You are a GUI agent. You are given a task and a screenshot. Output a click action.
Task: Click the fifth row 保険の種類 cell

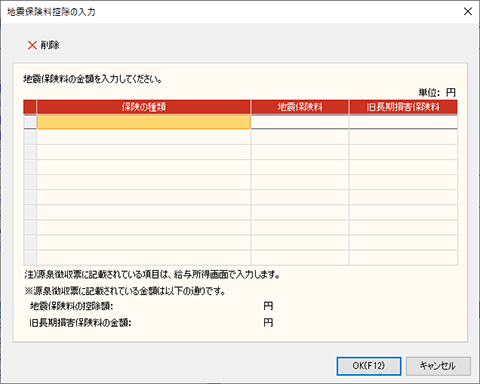[x=144, y=182]
